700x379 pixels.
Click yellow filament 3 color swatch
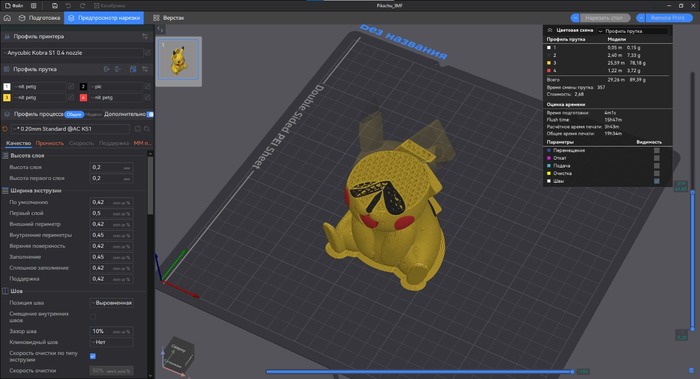pos(7,97)
